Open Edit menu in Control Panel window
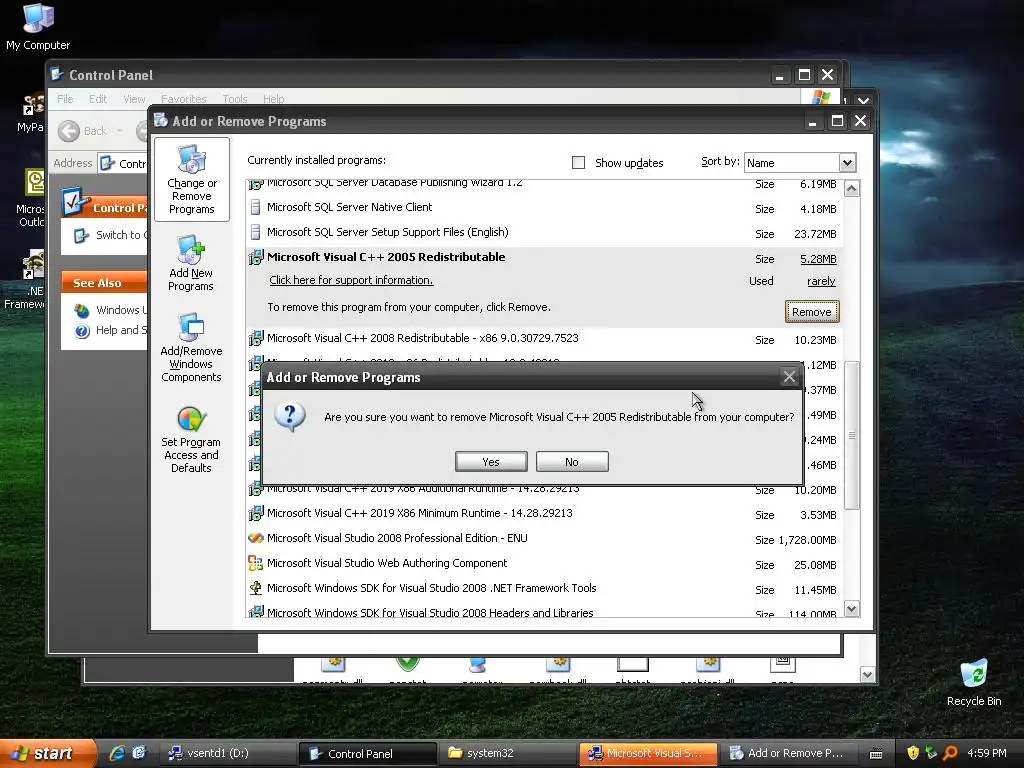Image resolution: width=1024 pixels, height=768 pixels. [98, 99]
